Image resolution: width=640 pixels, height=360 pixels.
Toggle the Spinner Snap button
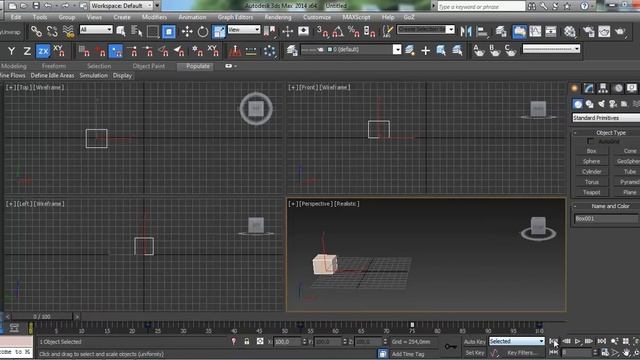tap(369, 31)
